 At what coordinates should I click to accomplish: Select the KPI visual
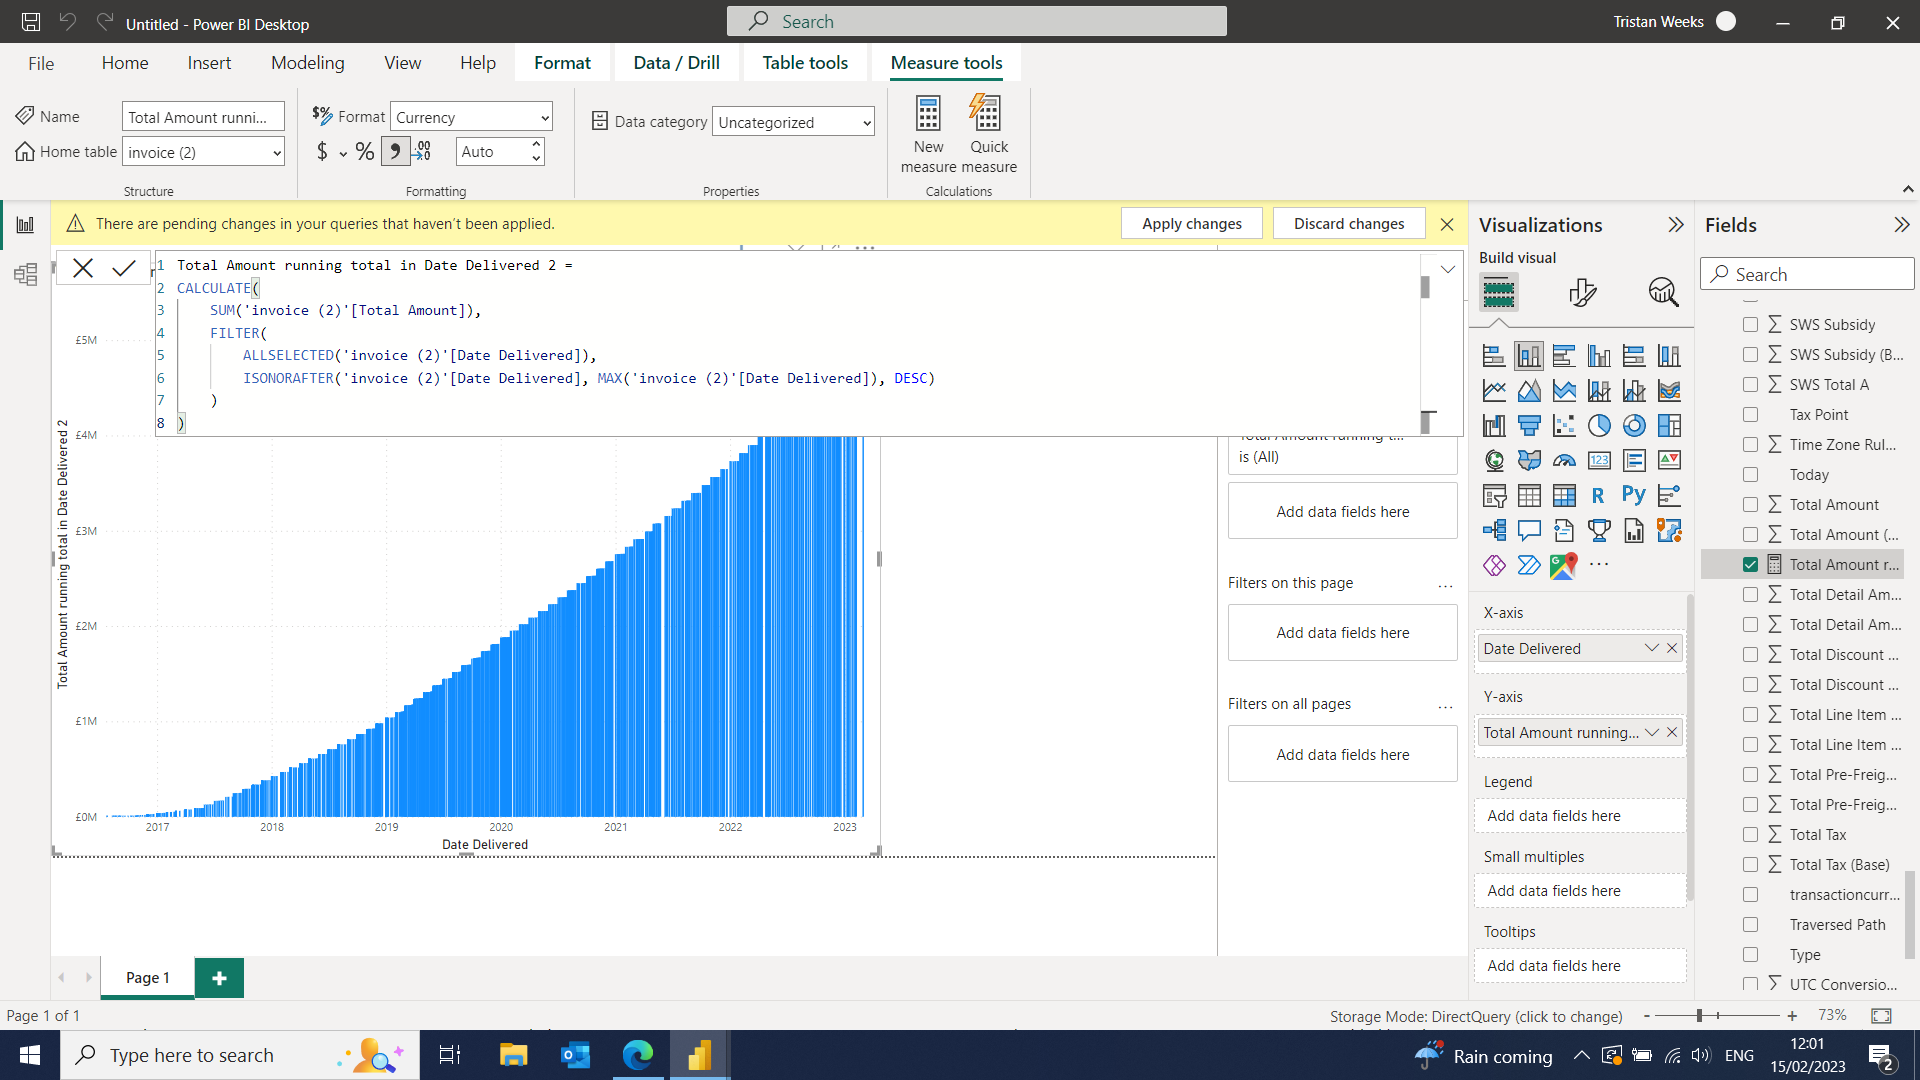[1669, 461]
